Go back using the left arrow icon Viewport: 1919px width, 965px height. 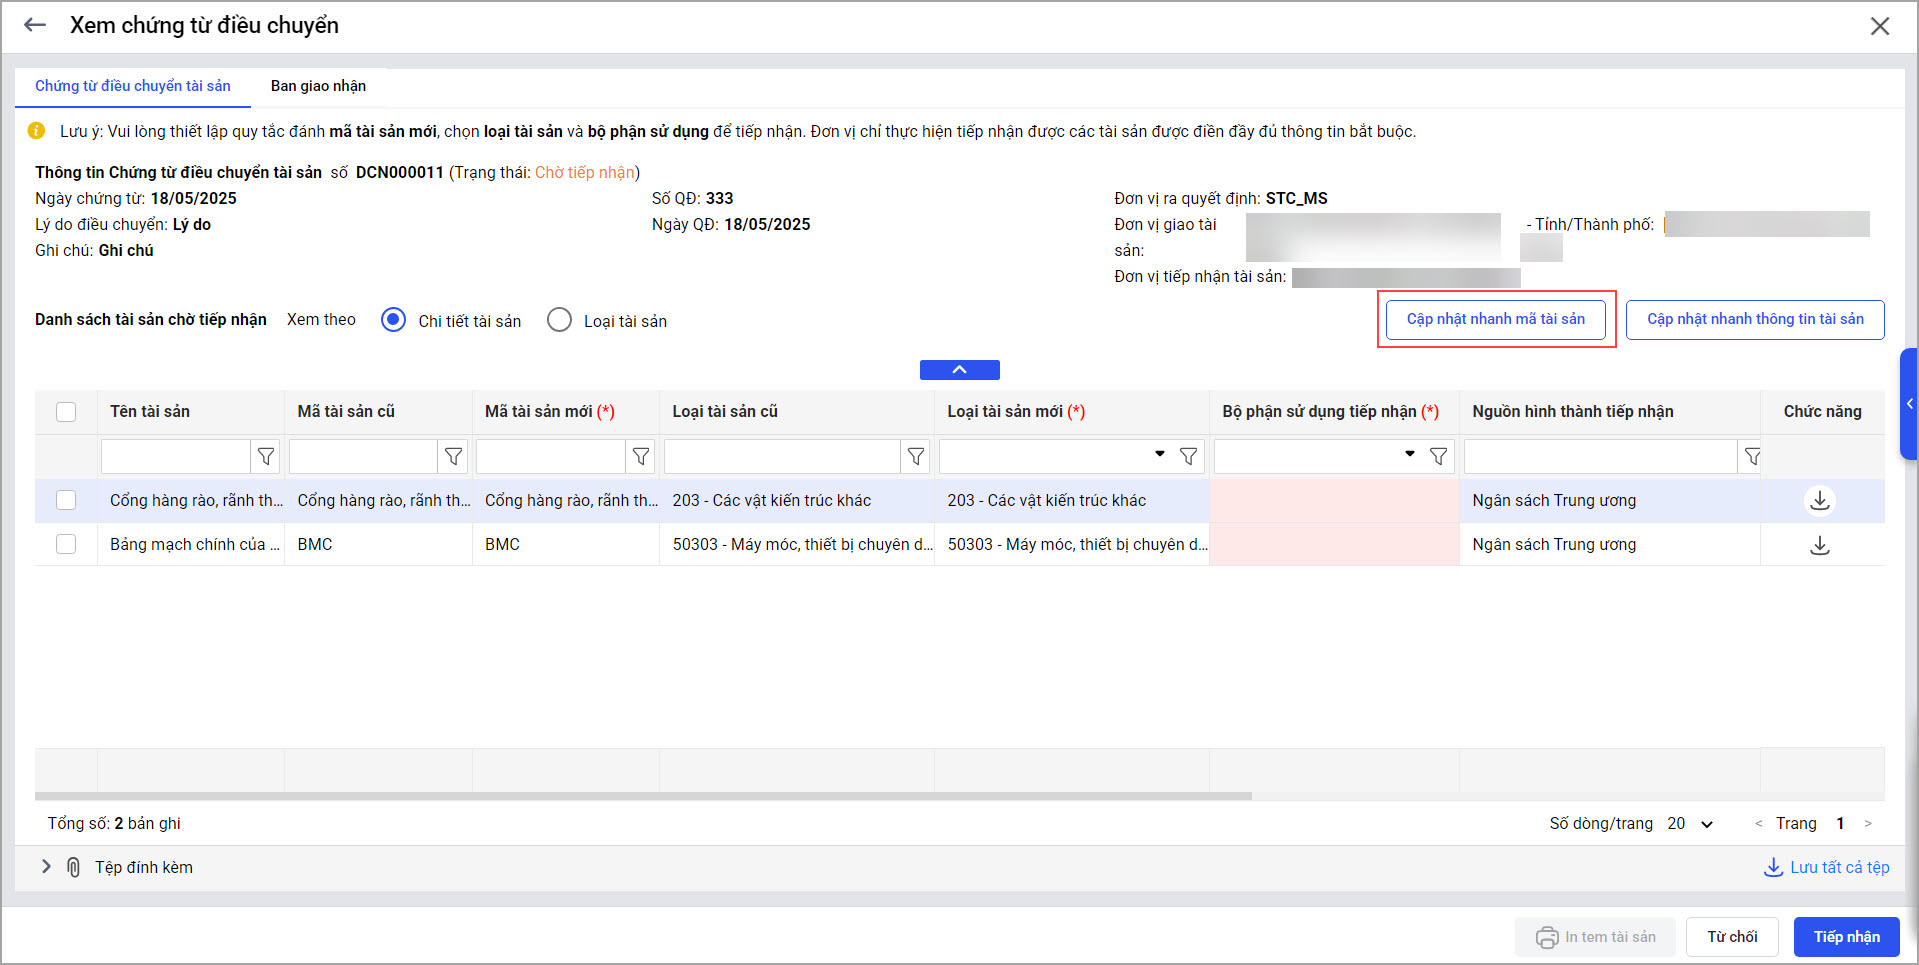[35, 26]
